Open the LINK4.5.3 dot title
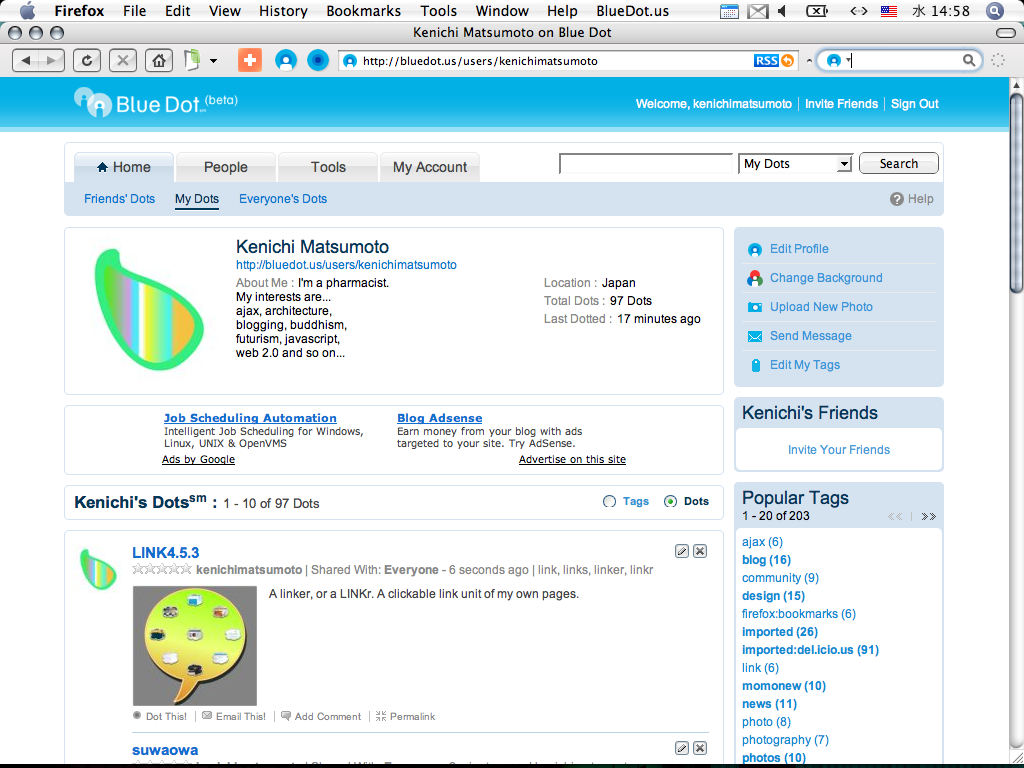 pos(165,553)
